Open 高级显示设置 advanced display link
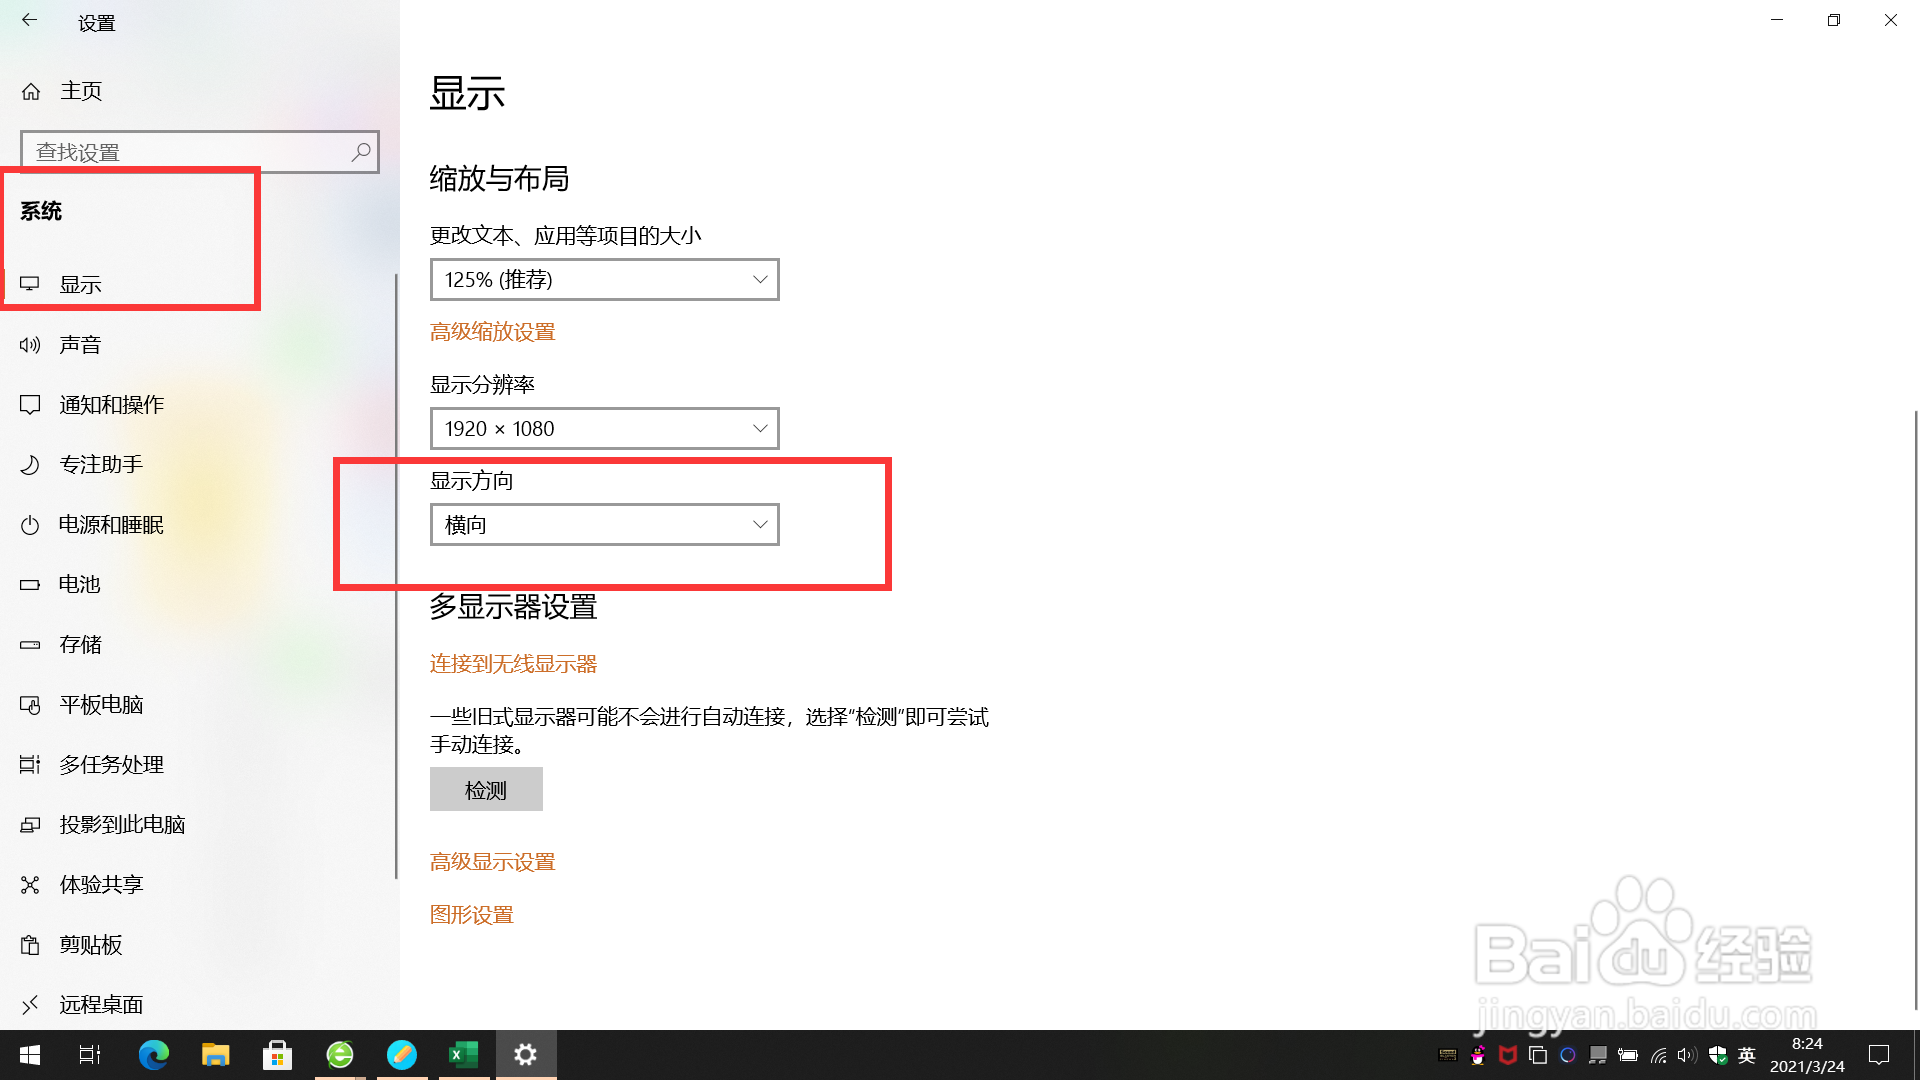Viewport: 1920px width, 1080px height. tap(493, 861)
